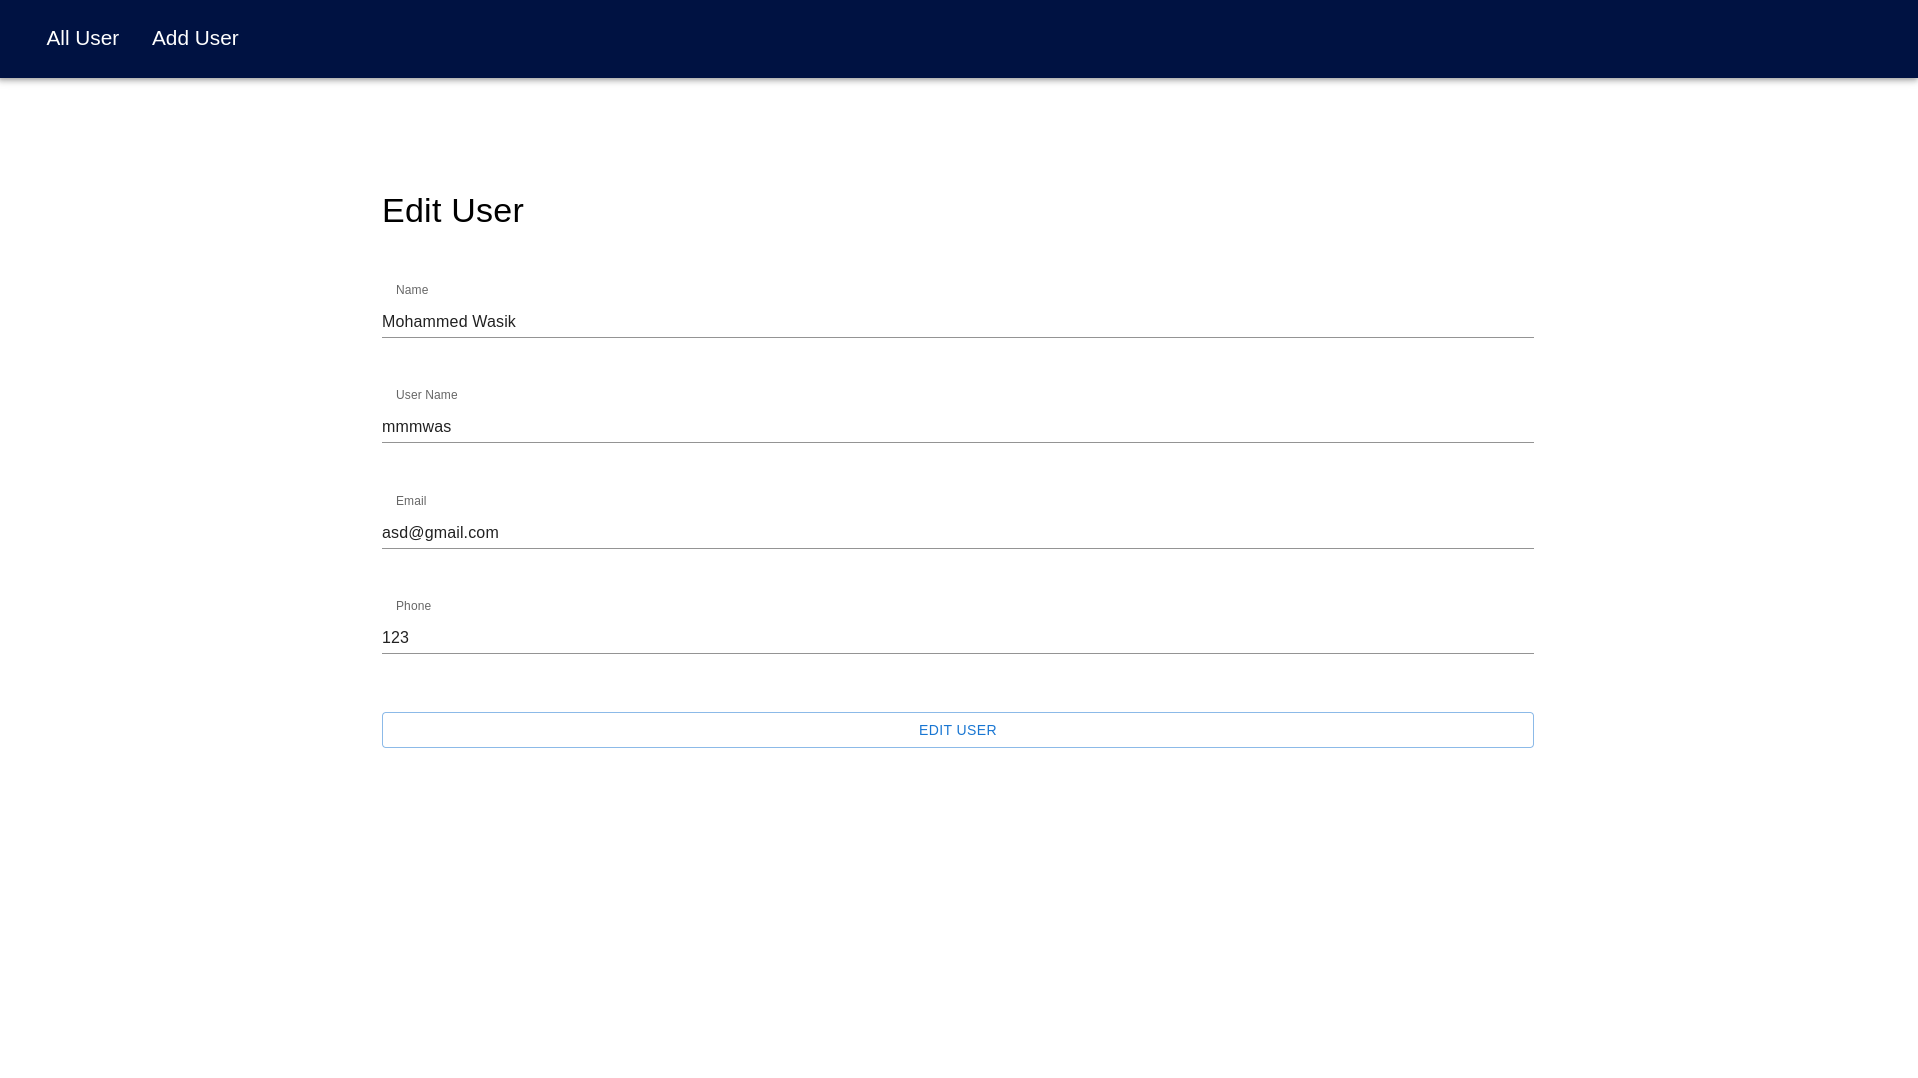The height and width of the screenshot is (1078, 1918).
Task: Click empty area of the navy navigation bar
Action: coord(1000,38)
